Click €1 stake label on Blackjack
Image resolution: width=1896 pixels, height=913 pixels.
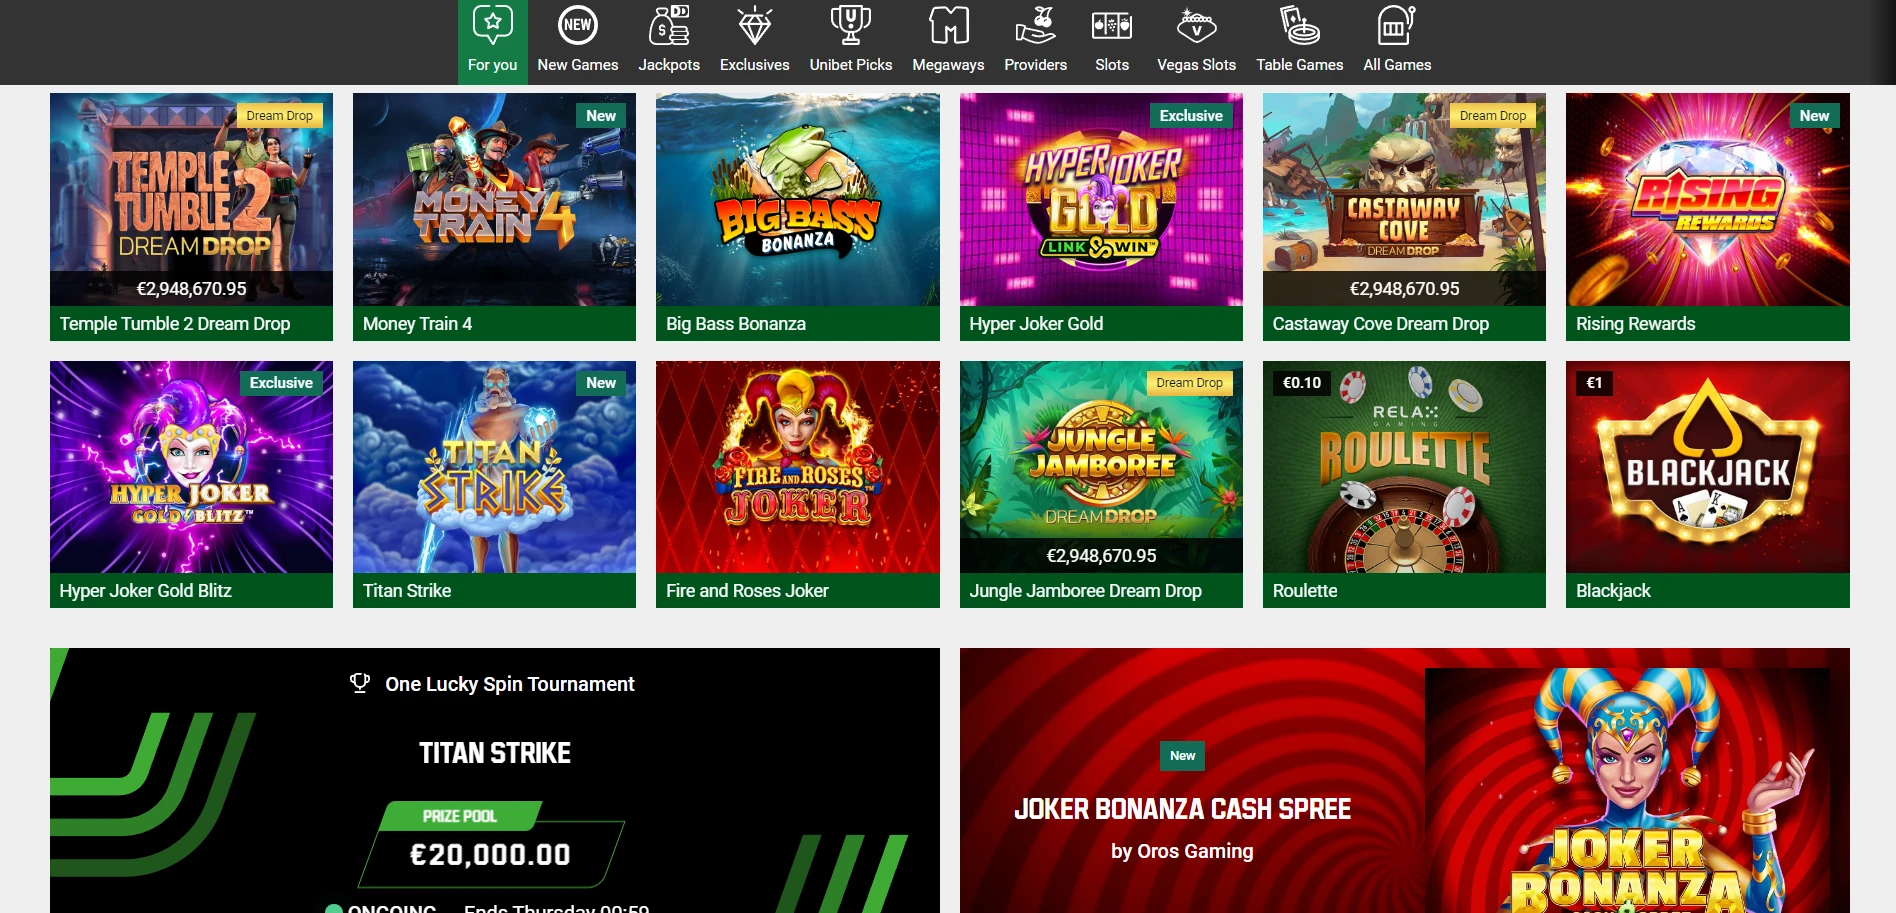click(x=1594, y=383)
